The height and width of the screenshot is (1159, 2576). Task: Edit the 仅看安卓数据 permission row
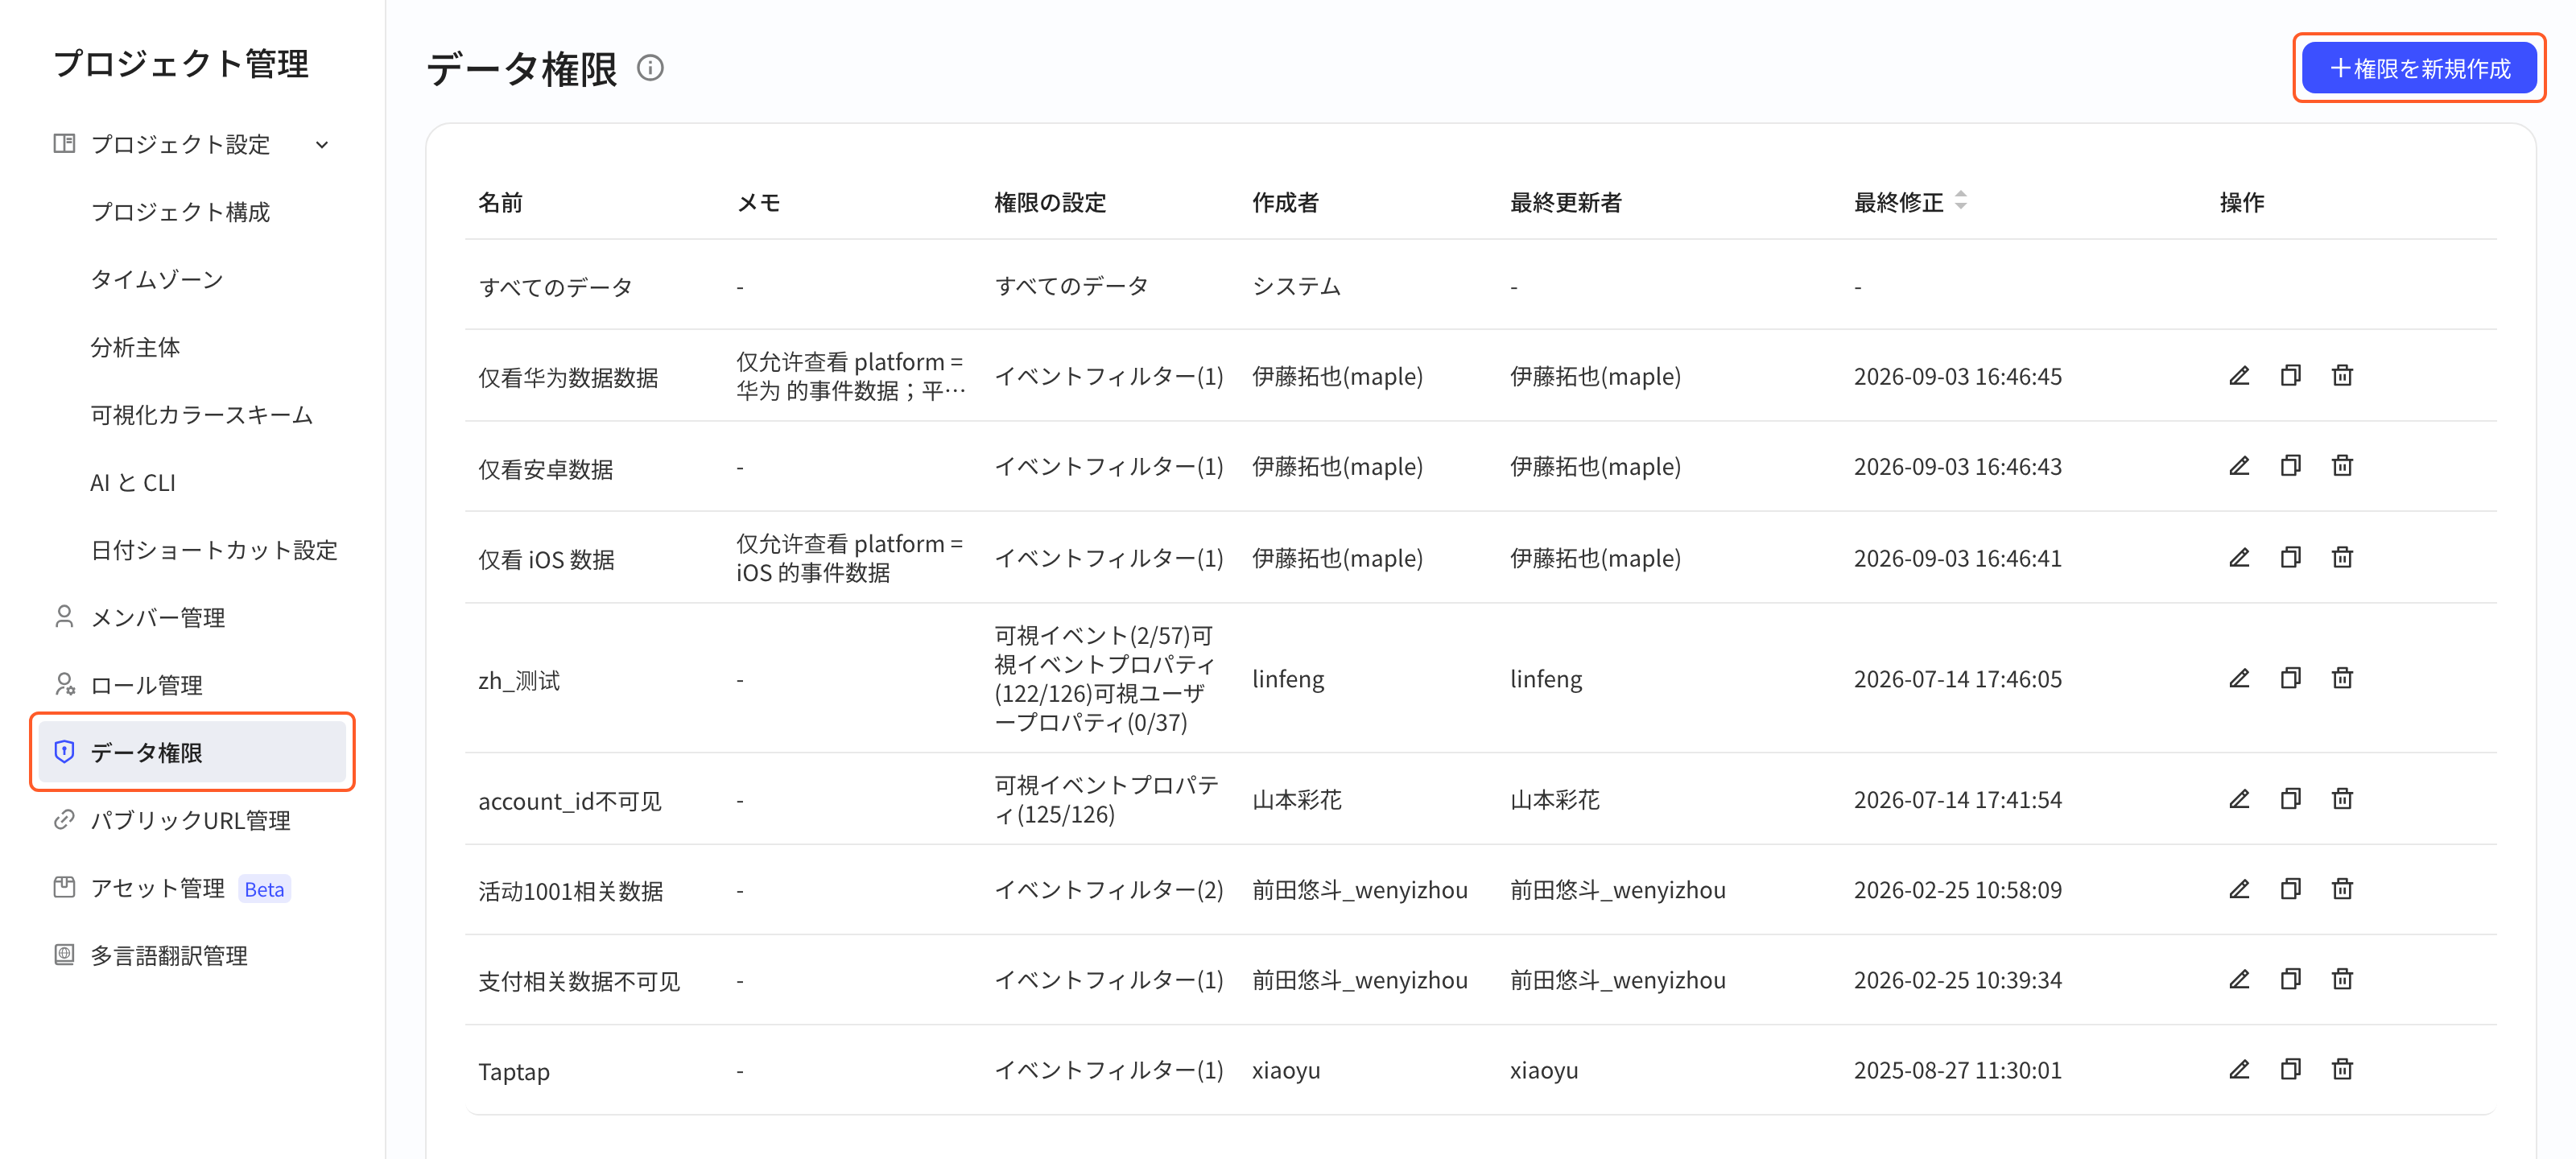click(x=2239, y=466)
